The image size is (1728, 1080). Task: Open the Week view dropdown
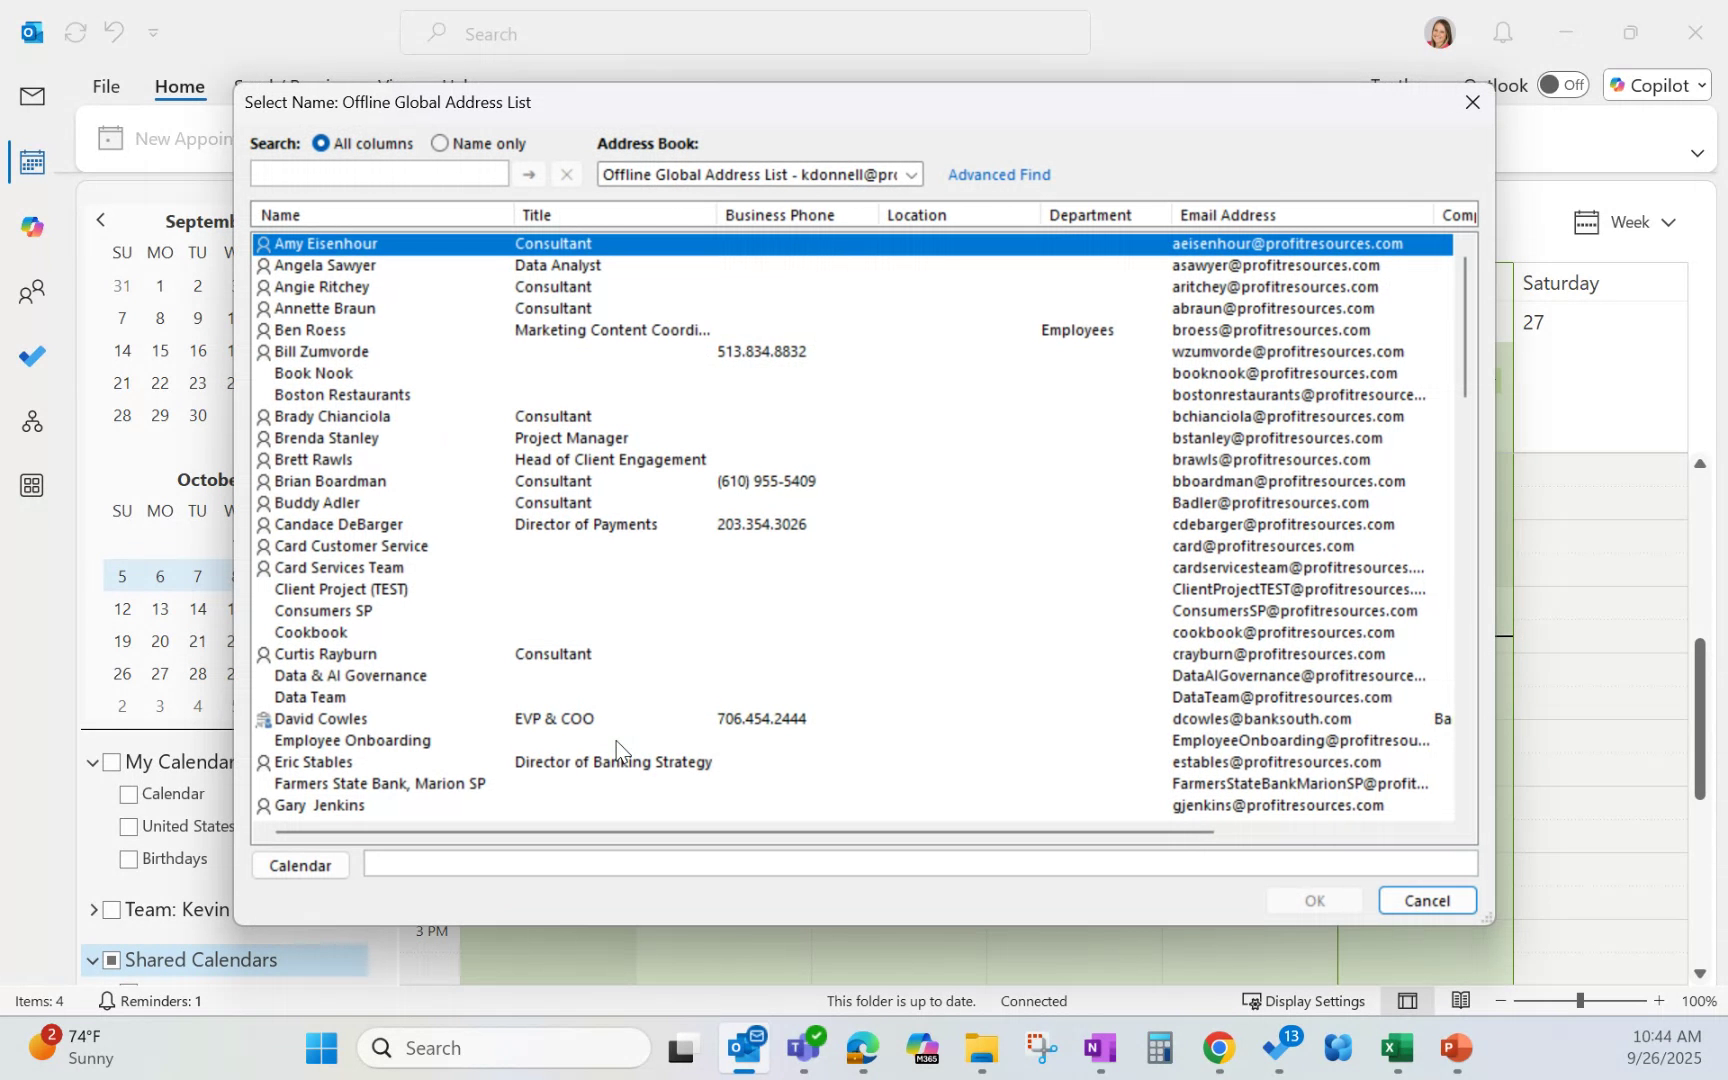coord(1668,222)
